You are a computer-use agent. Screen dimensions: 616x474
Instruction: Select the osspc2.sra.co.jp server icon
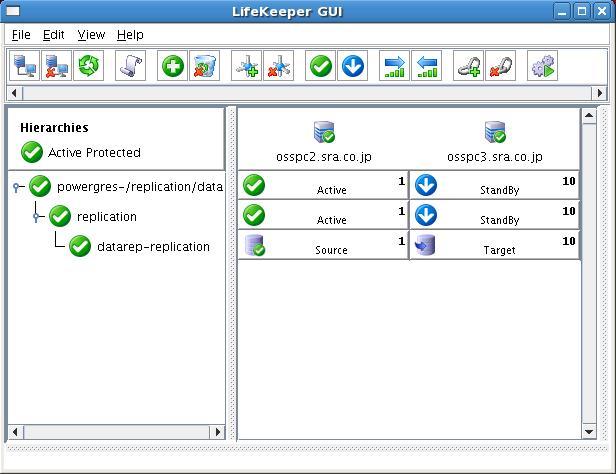324,132
